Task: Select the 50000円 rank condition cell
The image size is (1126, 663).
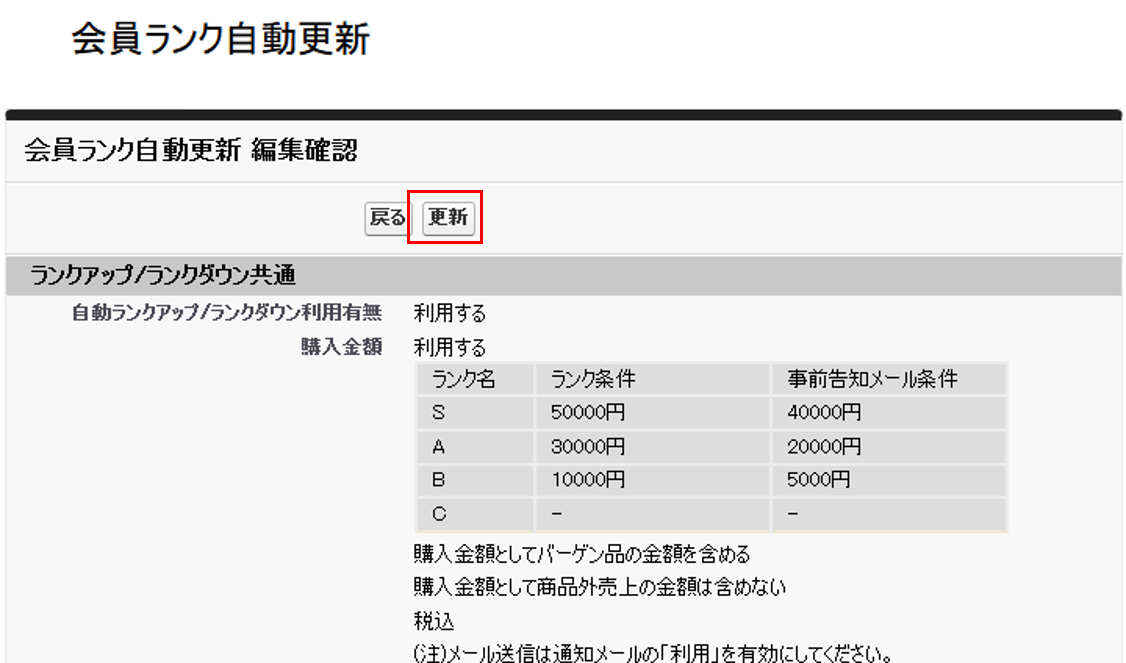Action: point(588,412)
